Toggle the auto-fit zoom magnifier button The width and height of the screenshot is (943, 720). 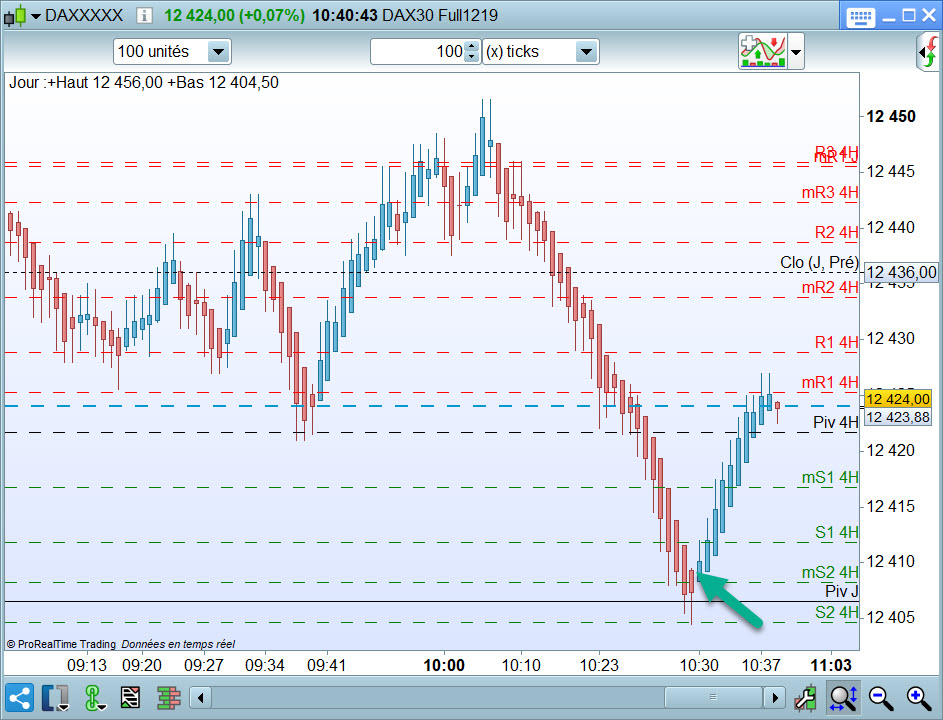tap(843, 698)
